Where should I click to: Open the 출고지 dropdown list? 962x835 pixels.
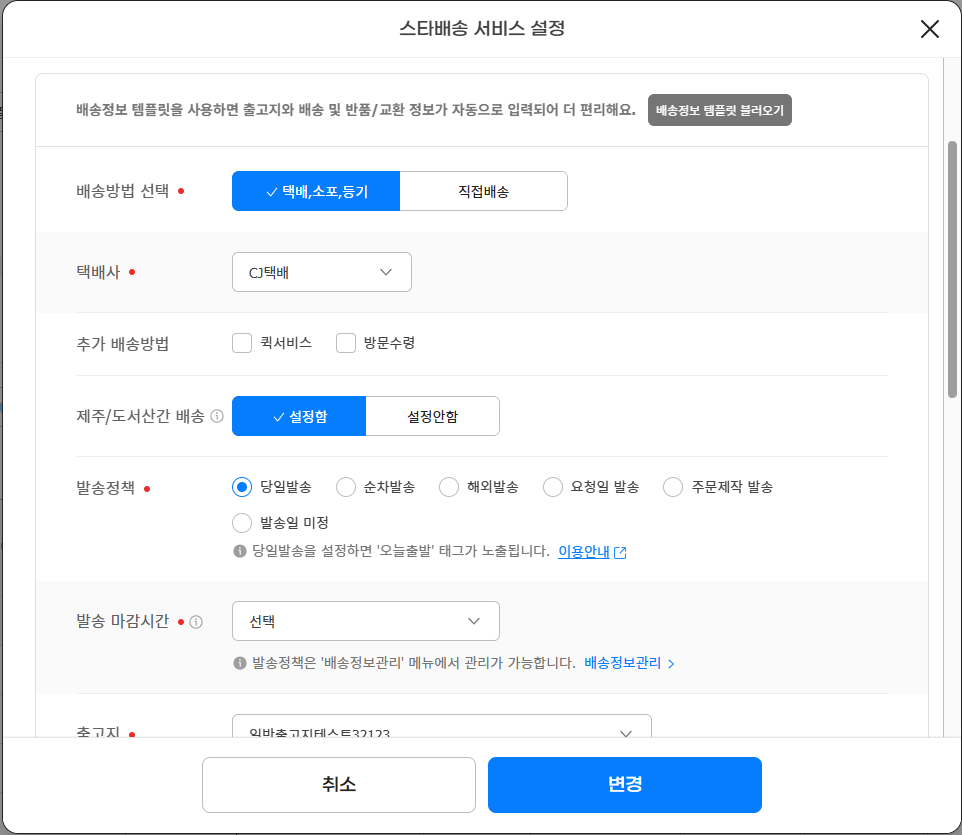click(441, 731)
